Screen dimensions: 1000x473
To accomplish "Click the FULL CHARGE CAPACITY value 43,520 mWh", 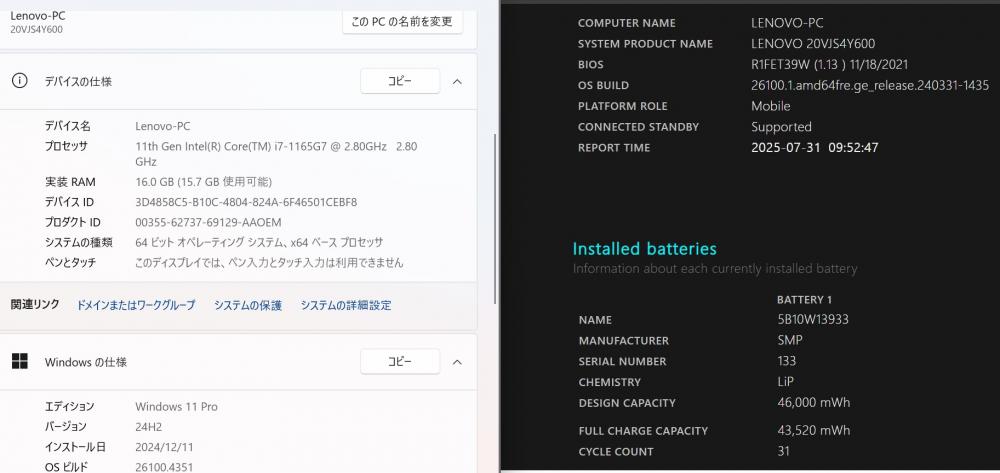I will coord(814,430).
